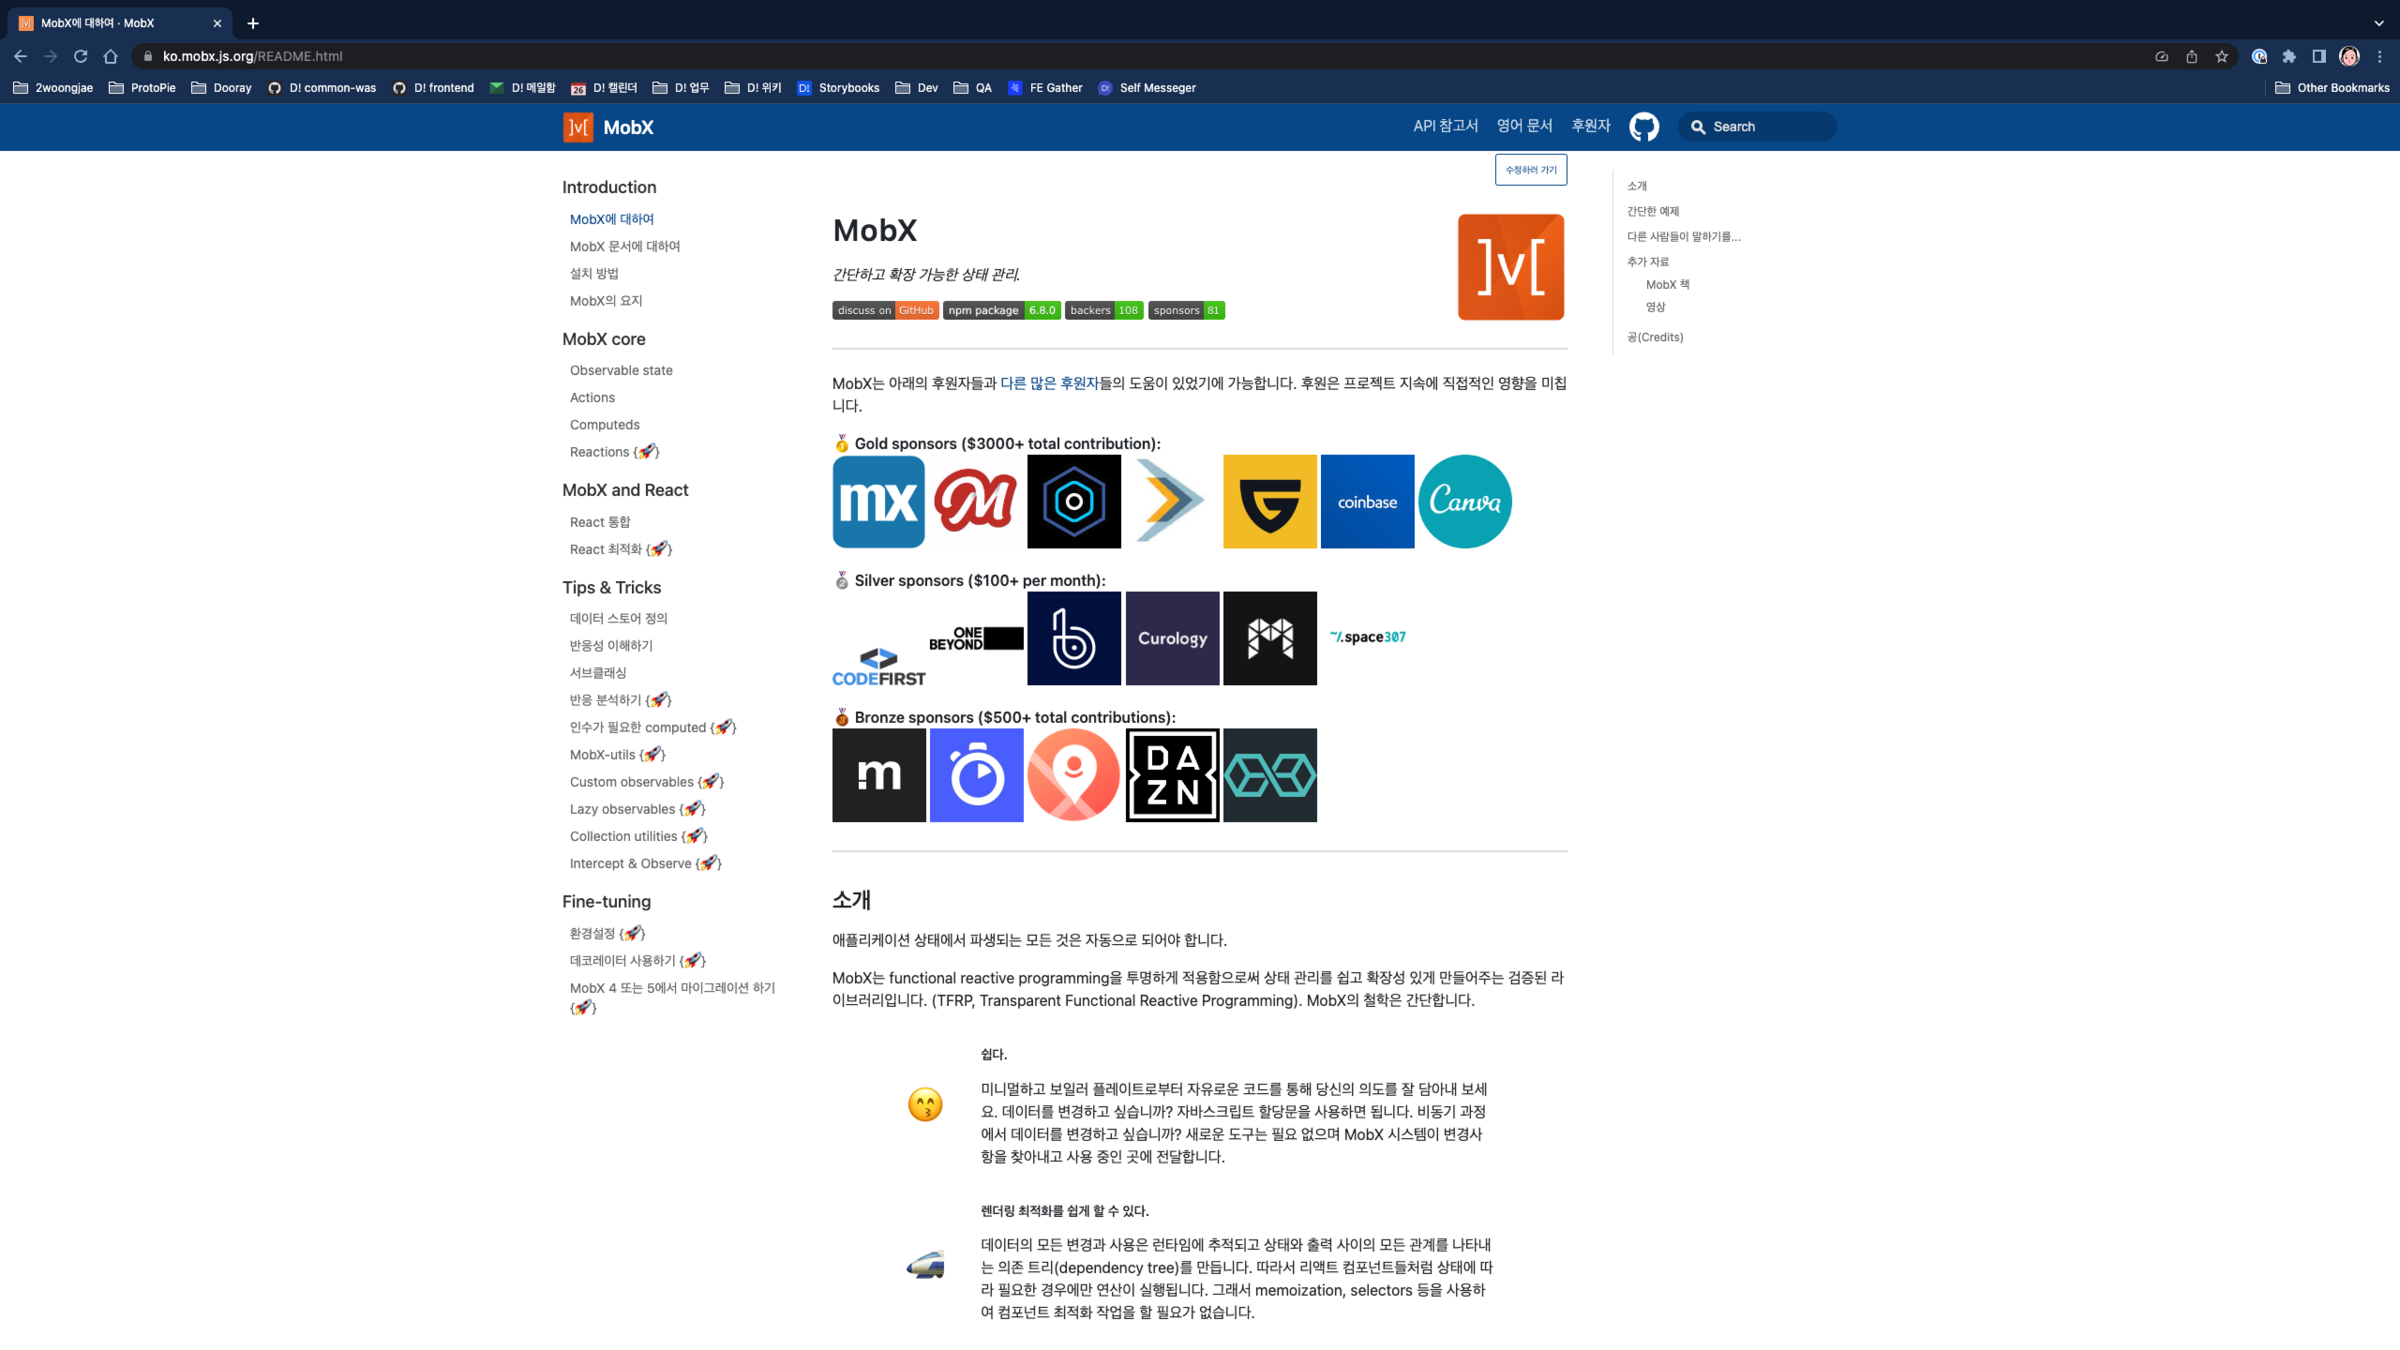This screenshot has height=1350, width=2400.
Task: Expand the tab search chevron
Action: tap(2379, 23)
